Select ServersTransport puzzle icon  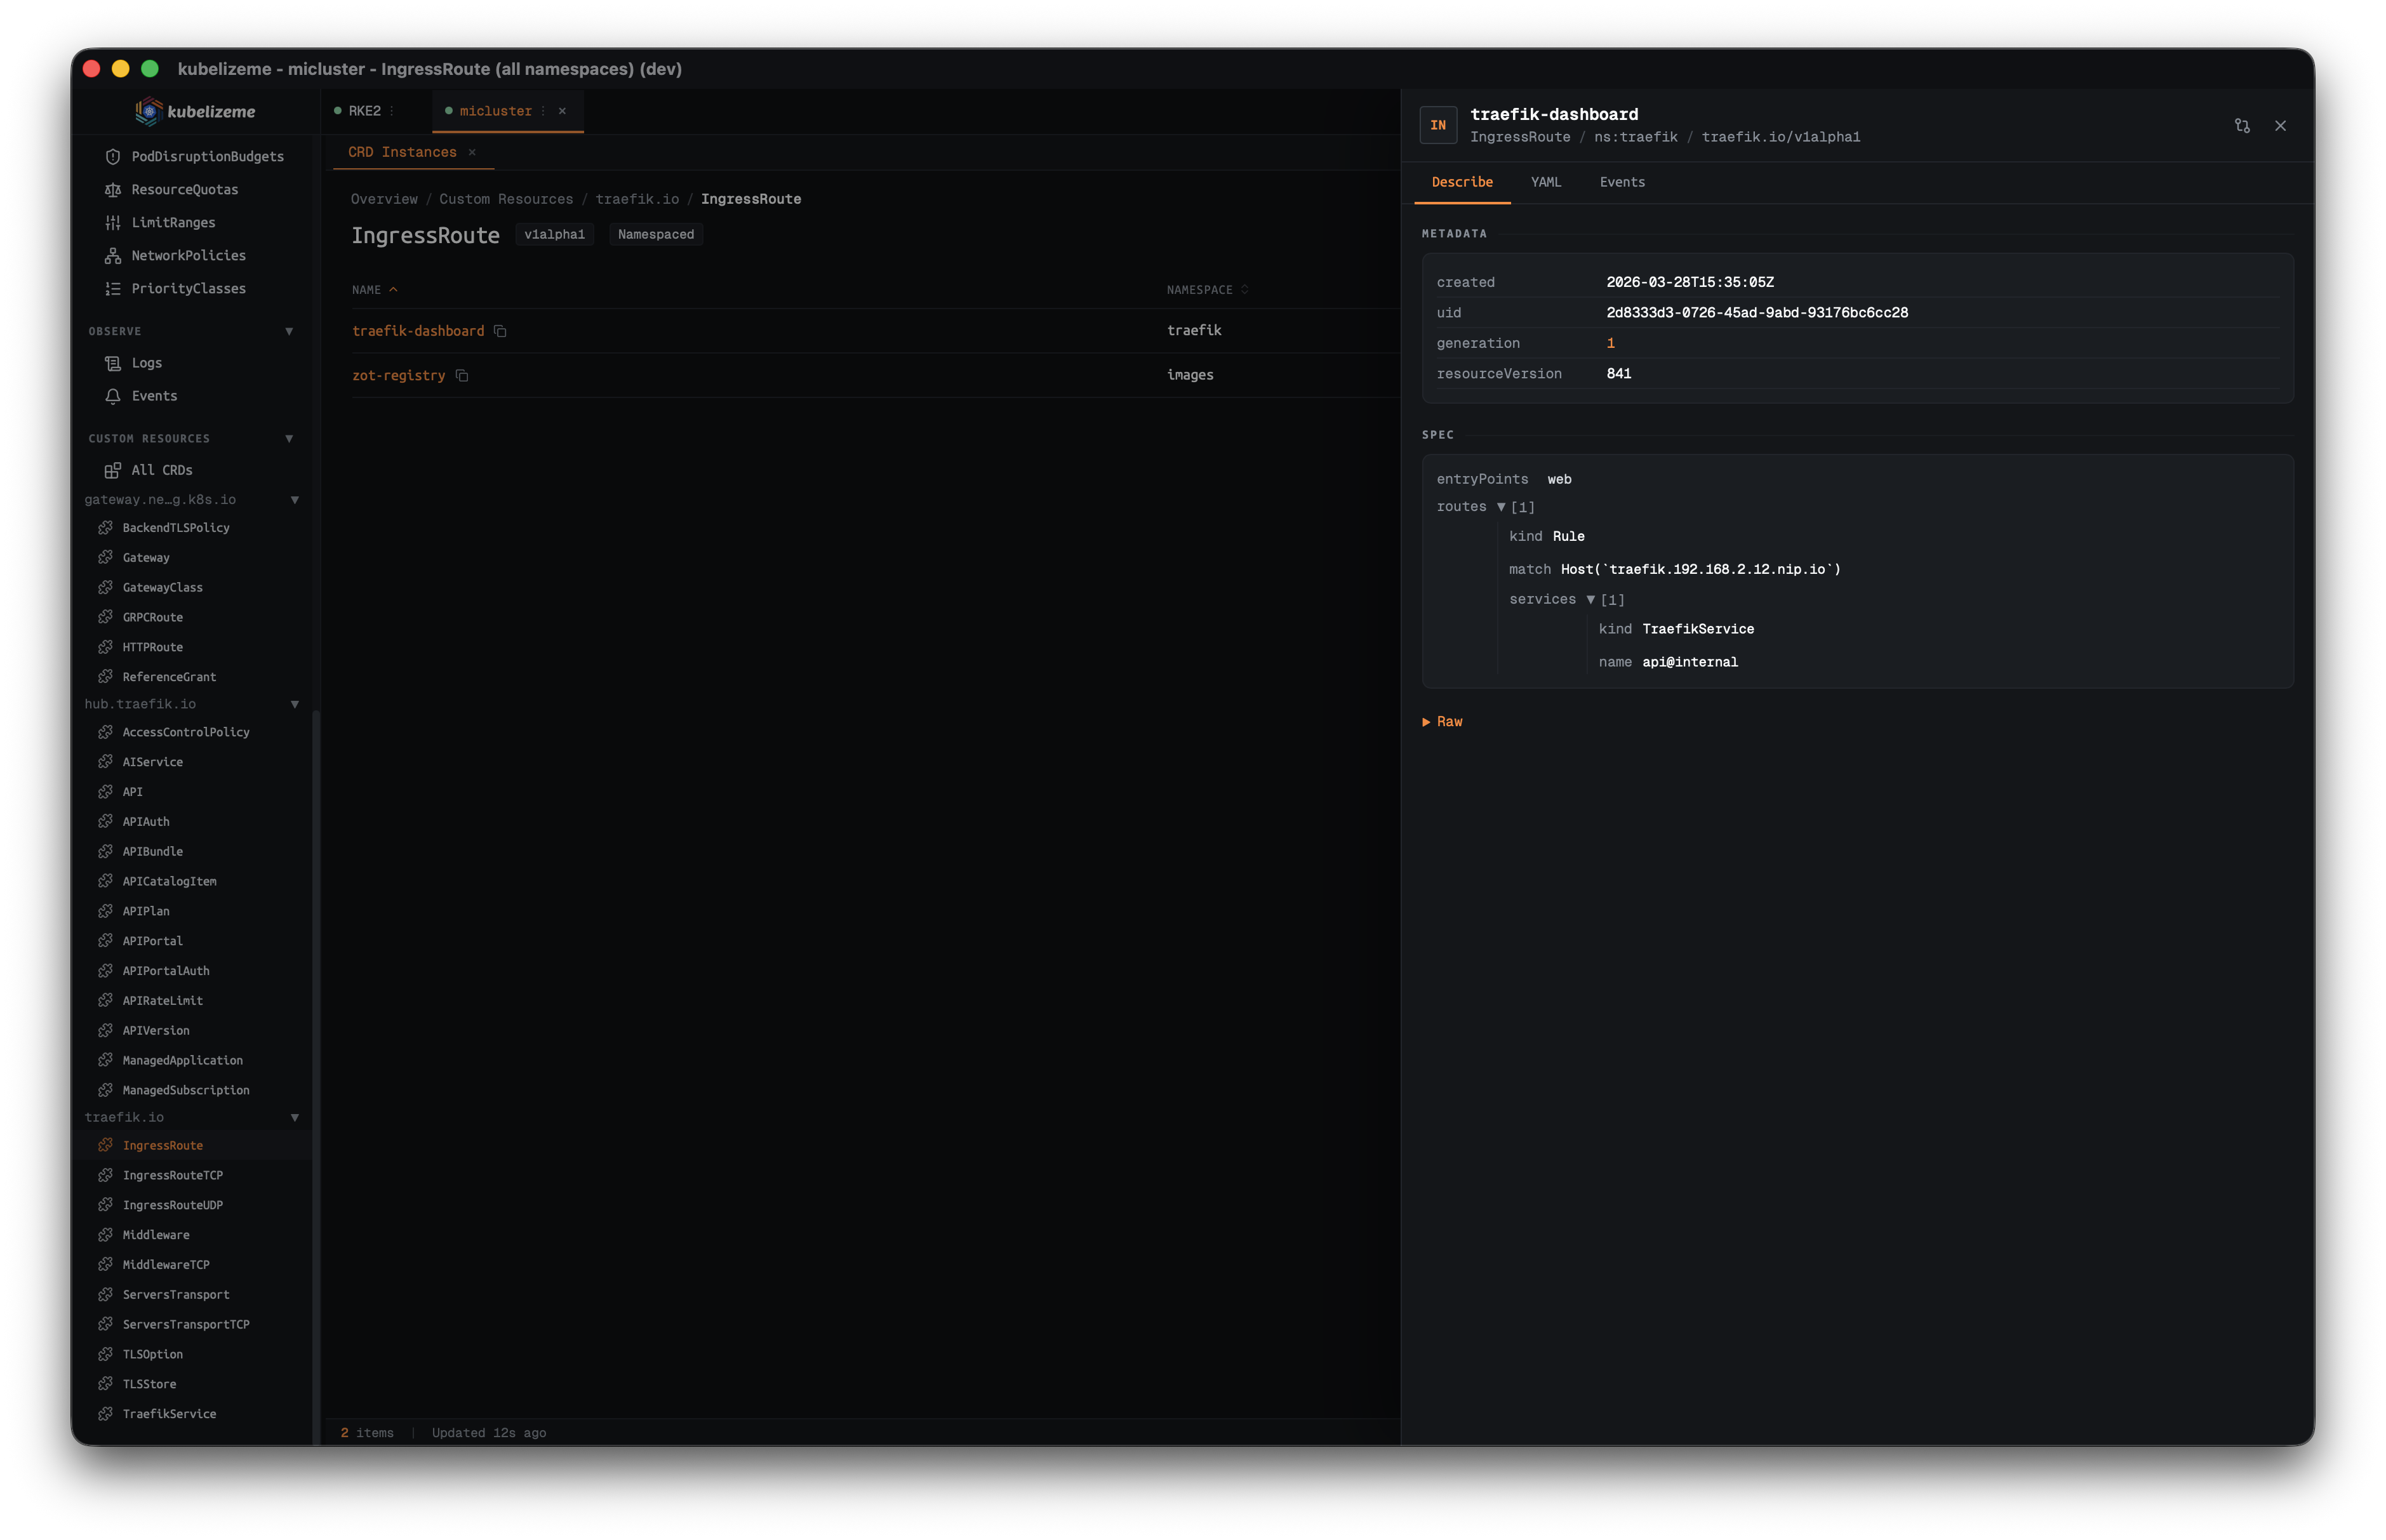[x=105, y=1295]
